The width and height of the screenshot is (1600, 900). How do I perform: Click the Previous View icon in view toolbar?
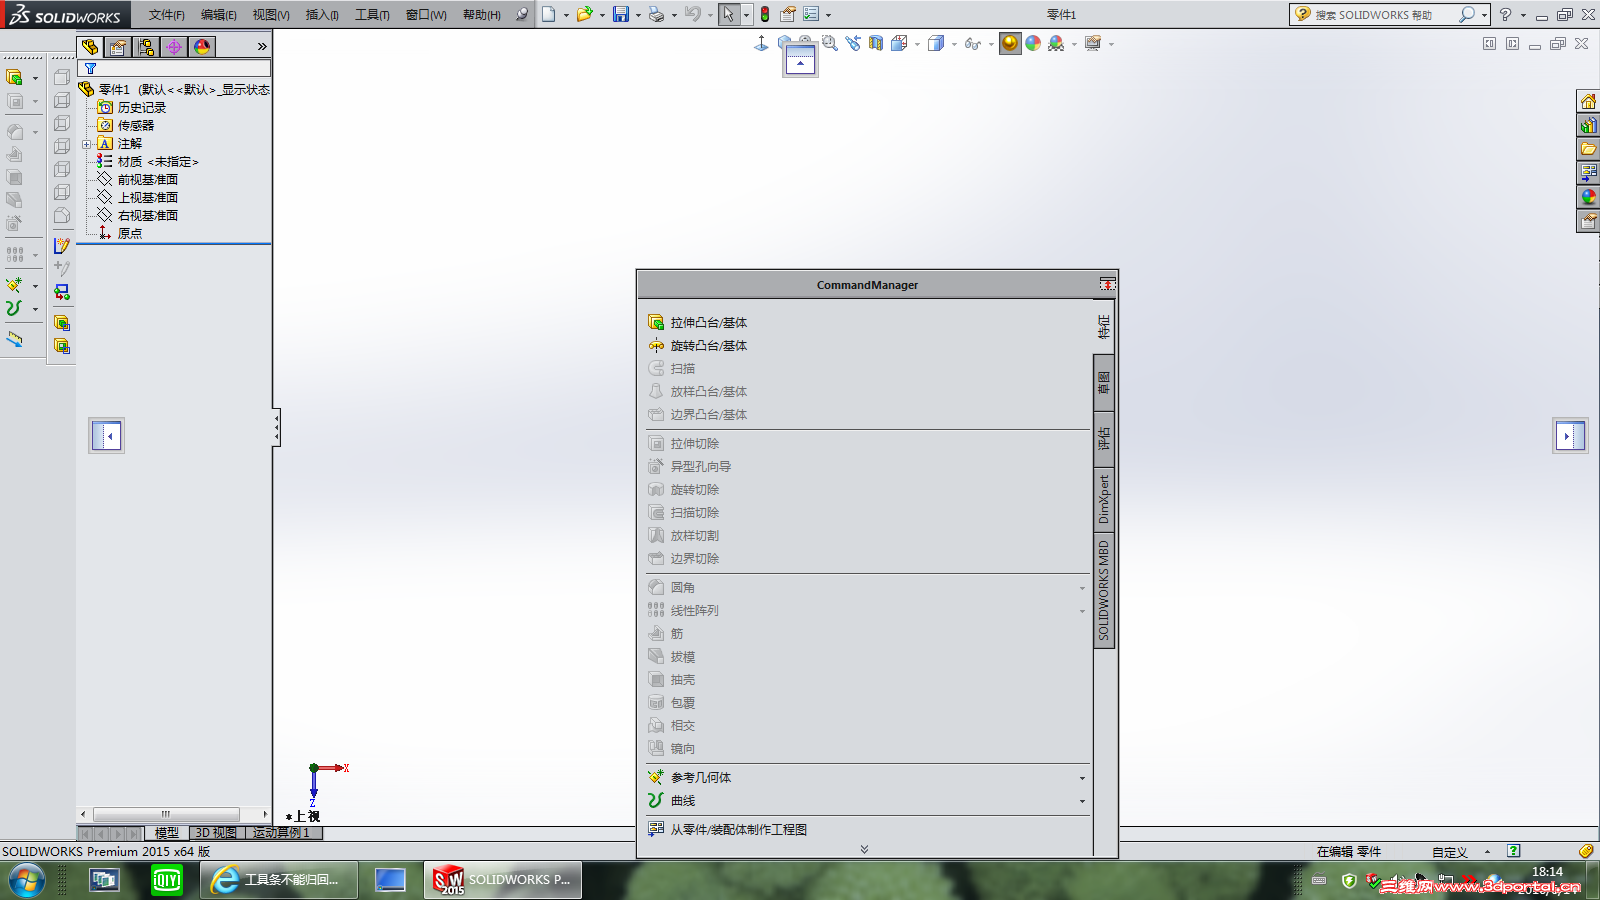click(x=852, y=43)
